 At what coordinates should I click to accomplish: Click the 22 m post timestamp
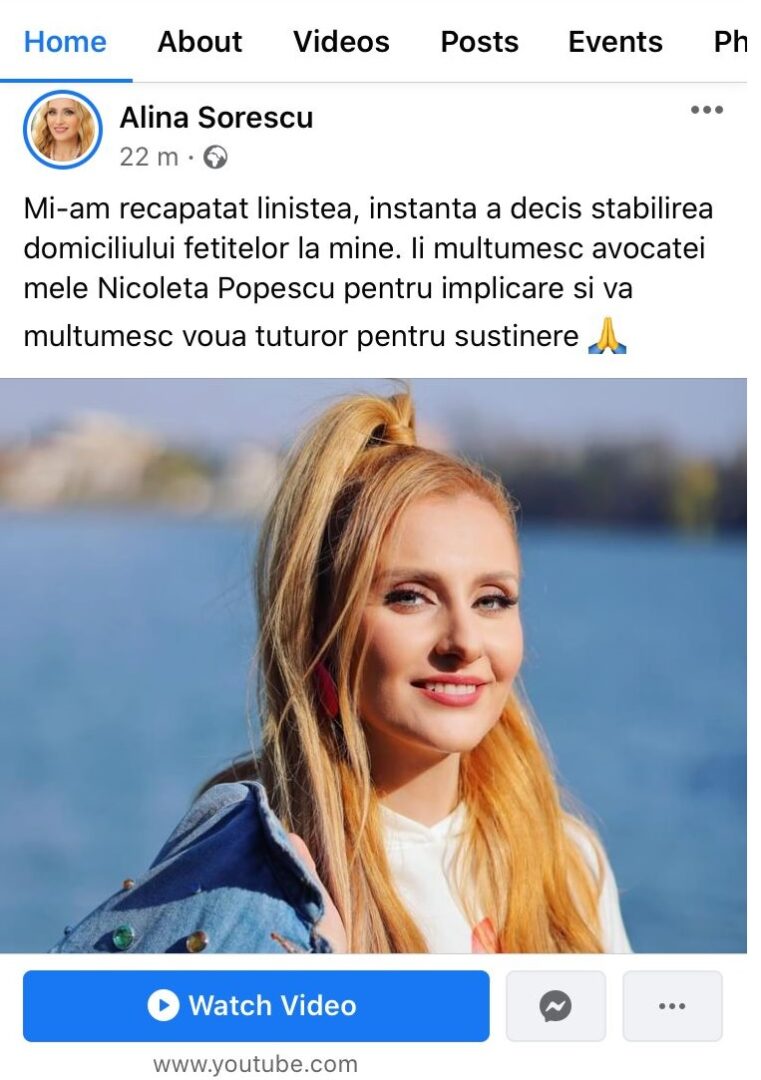[x=149, y=157]
